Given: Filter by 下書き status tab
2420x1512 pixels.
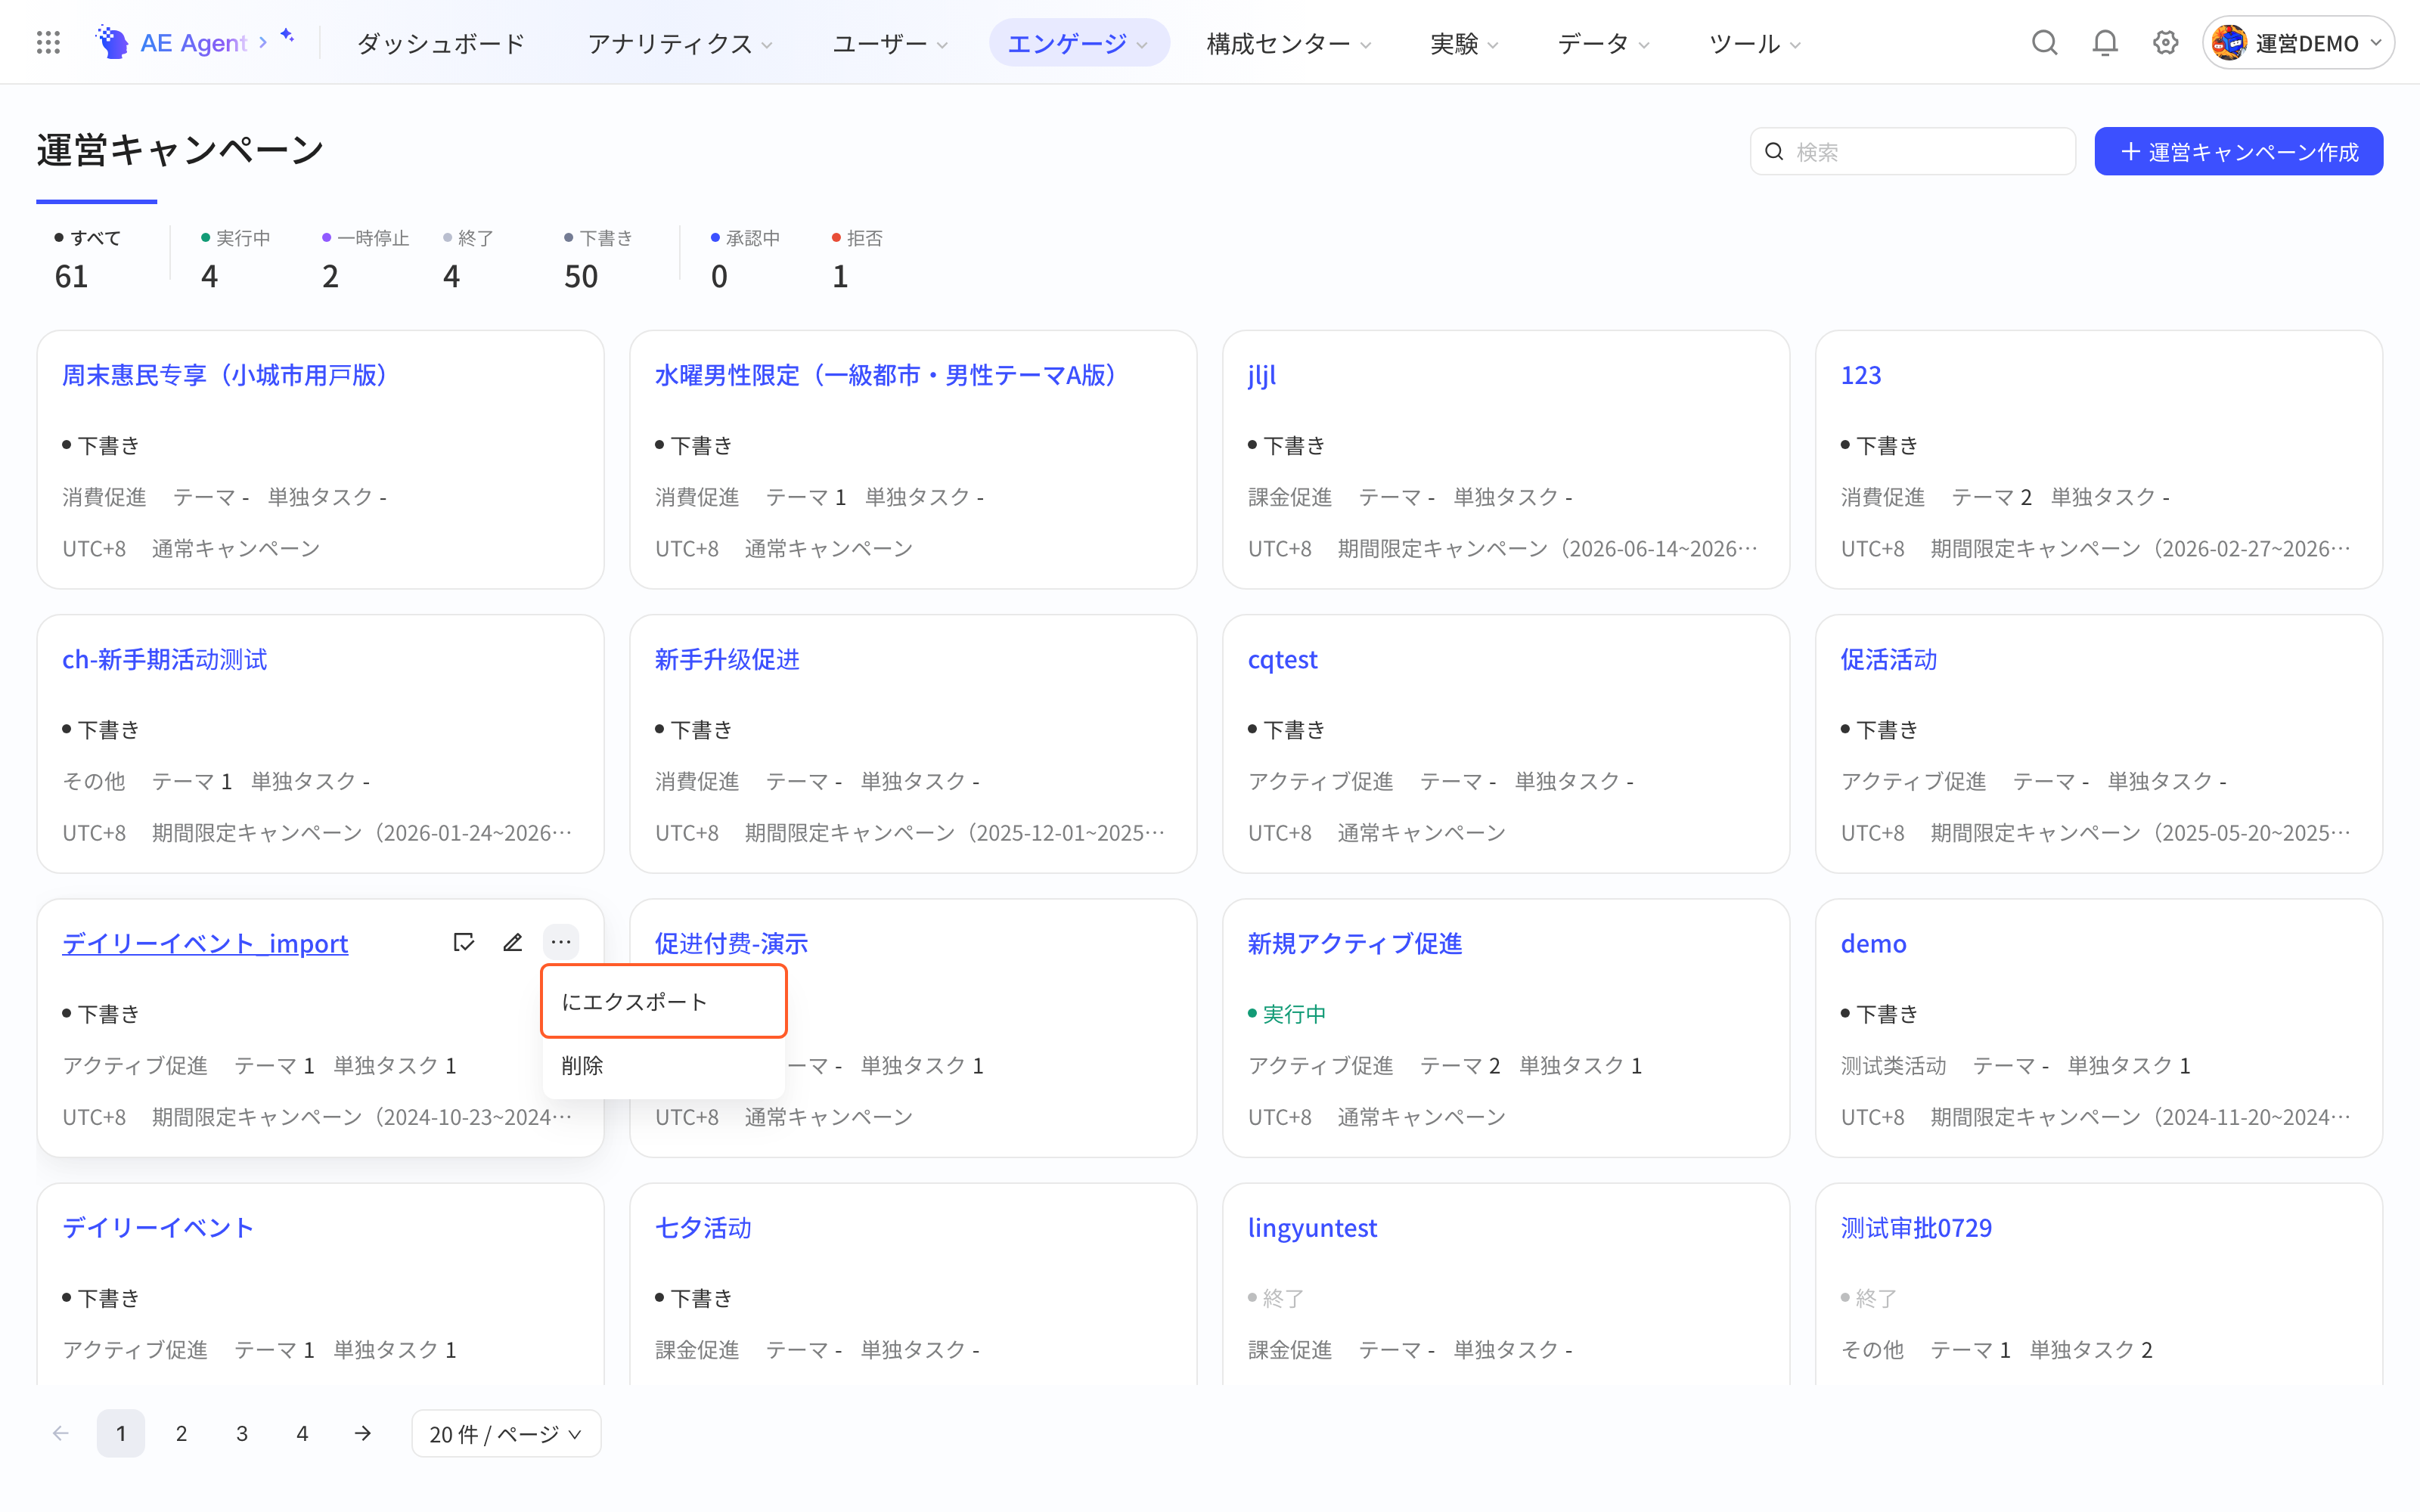Looking at the screenshot, I should [x=598, y=258].
